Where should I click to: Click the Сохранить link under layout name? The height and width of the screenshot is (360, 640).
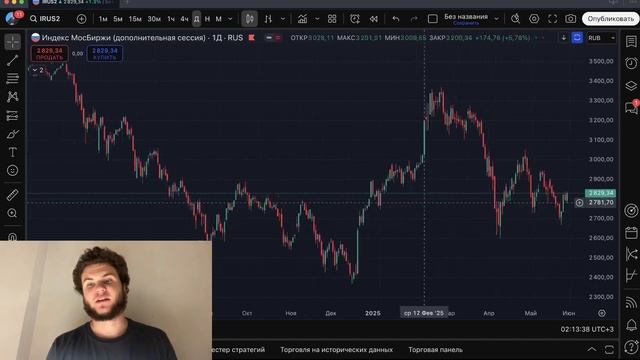[x=466, y=23]
